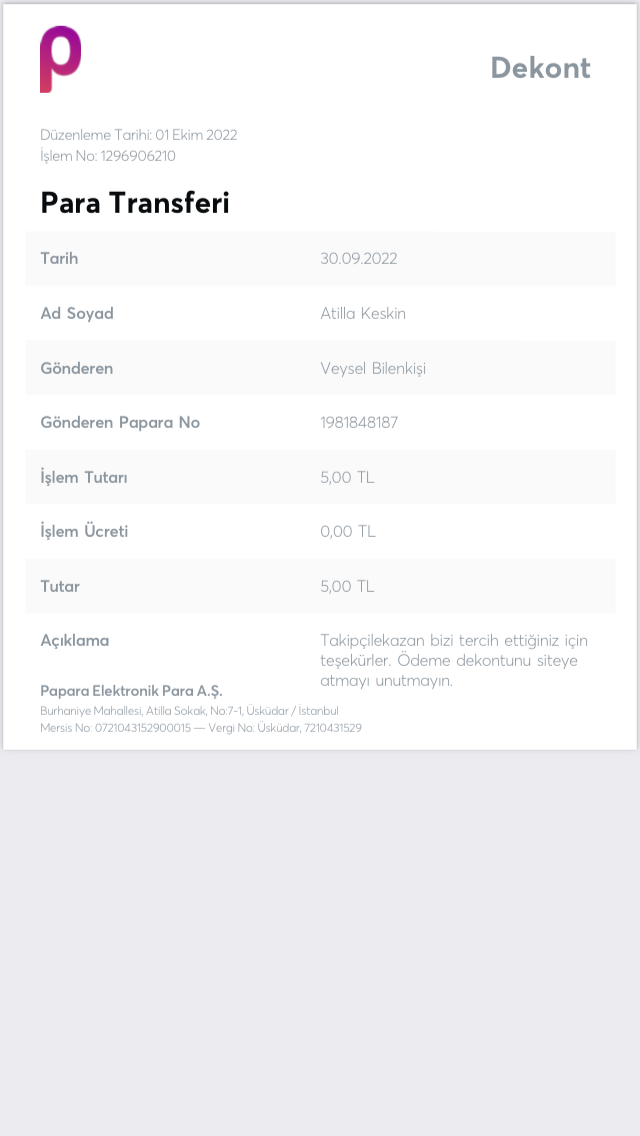The width and height of the screenshot is (640, 1136).
Task: Select the İşlem Ücreti 0,00 TL value
Action: pos(348,532)
